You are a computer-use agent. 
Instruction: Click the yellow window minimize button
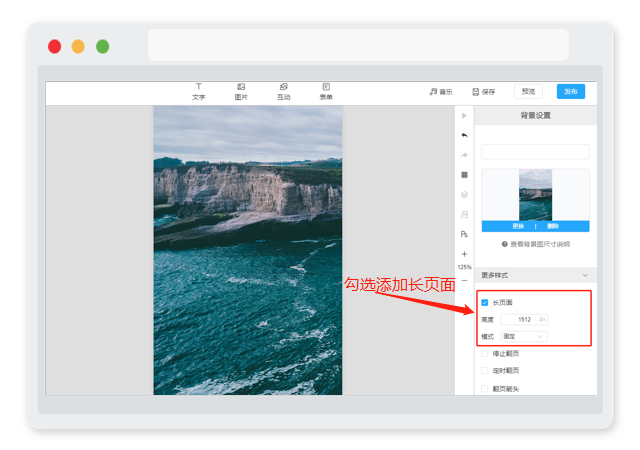[x=78, y=47]
